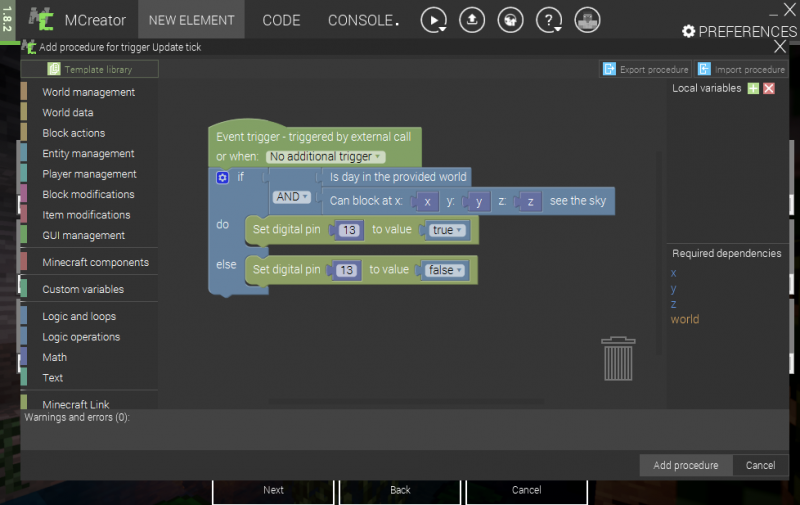Open the help question mark icon

click(548, 20)
